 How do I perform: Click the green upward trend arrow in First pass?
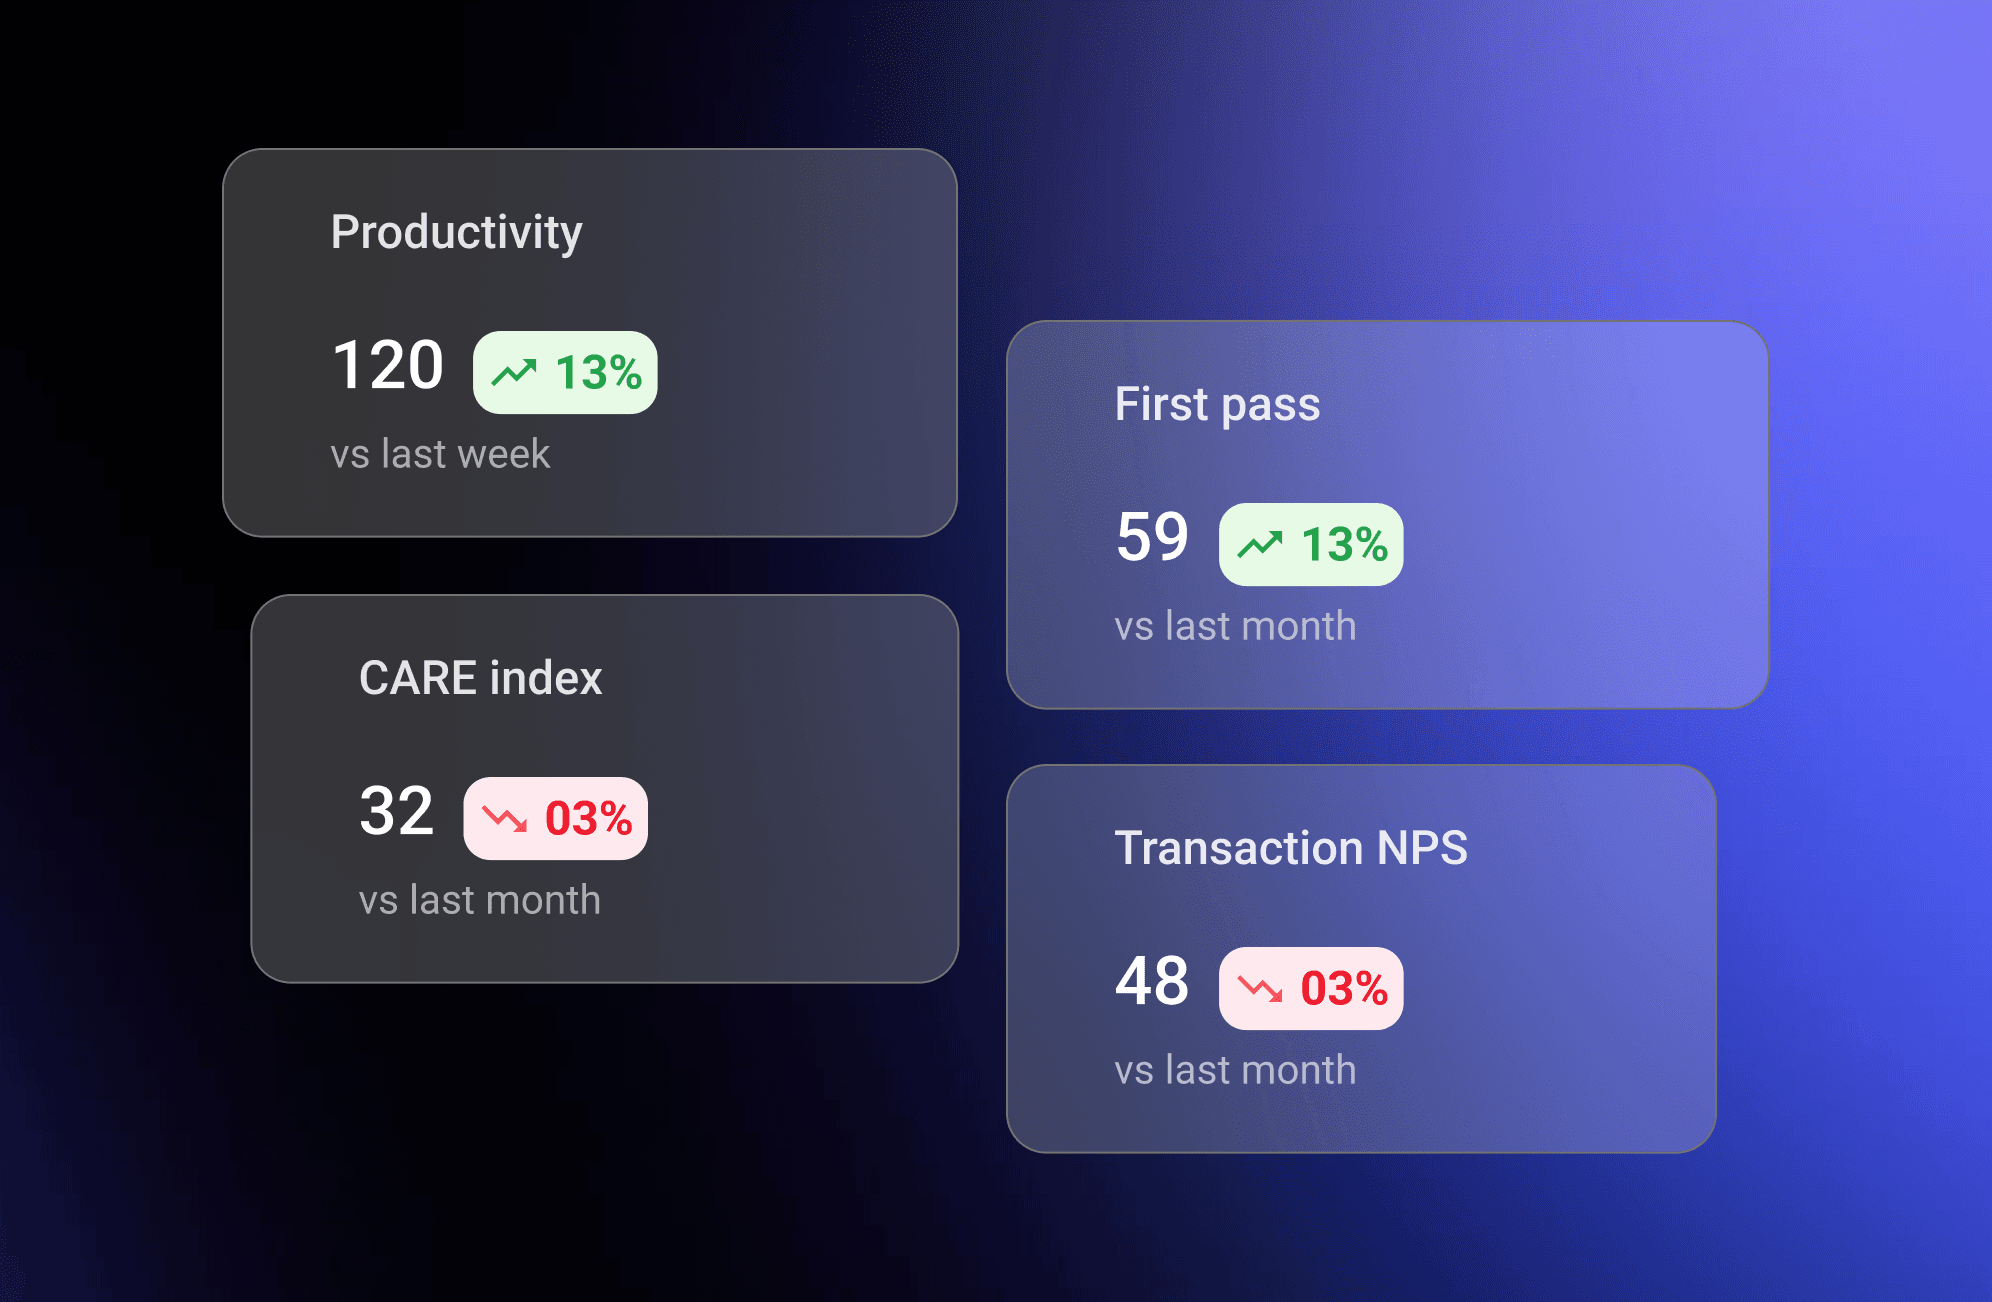[1260, 545]
